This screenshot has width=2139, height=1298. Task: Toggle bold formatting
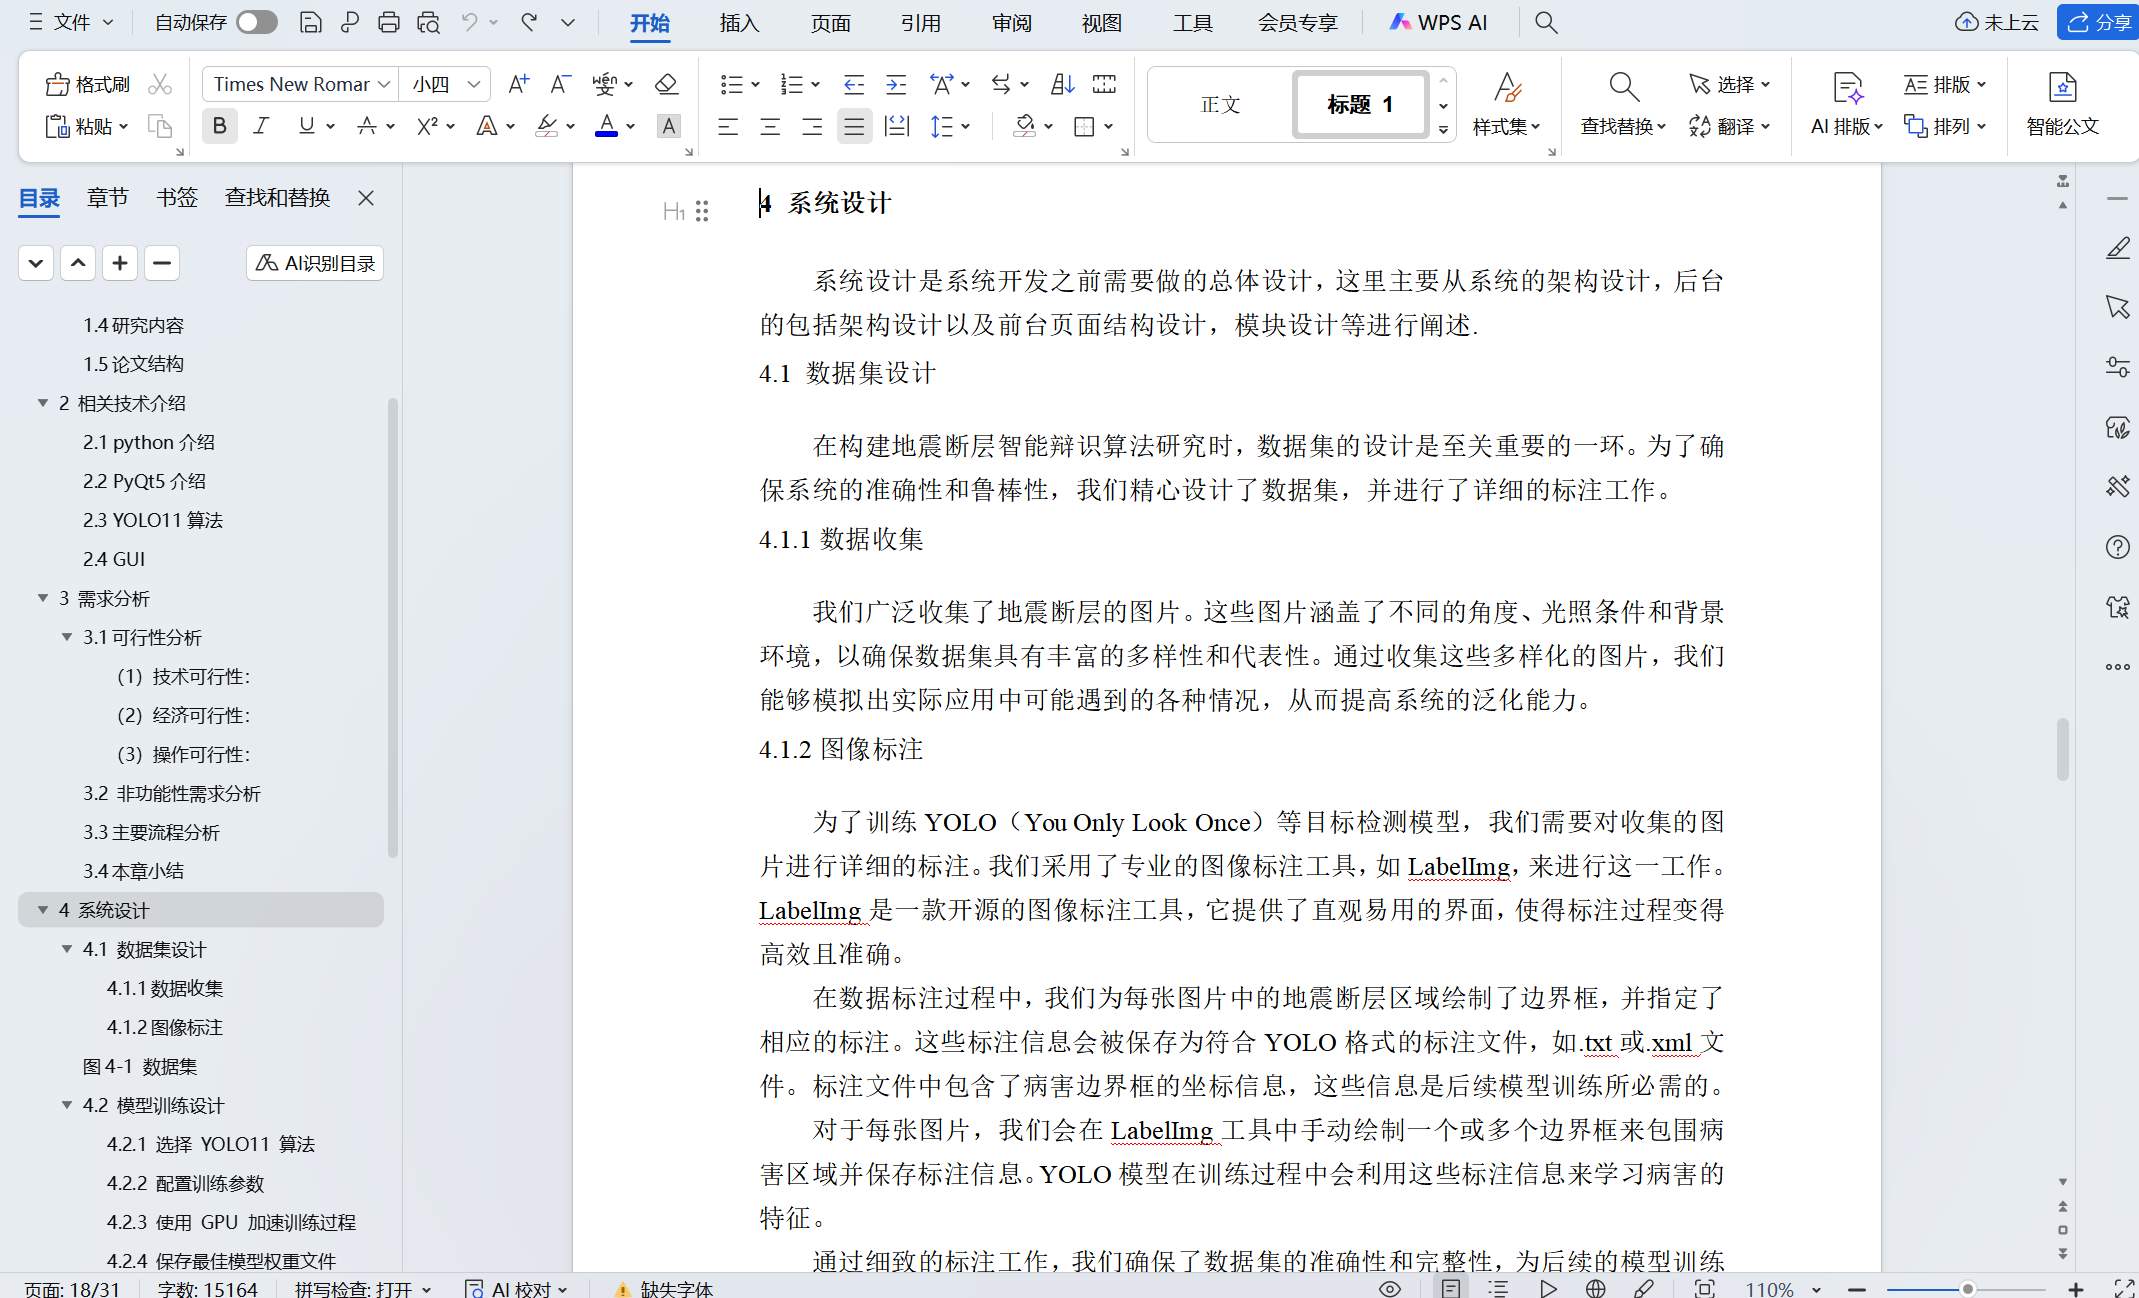pyautogui.click(x=219, y=126)
